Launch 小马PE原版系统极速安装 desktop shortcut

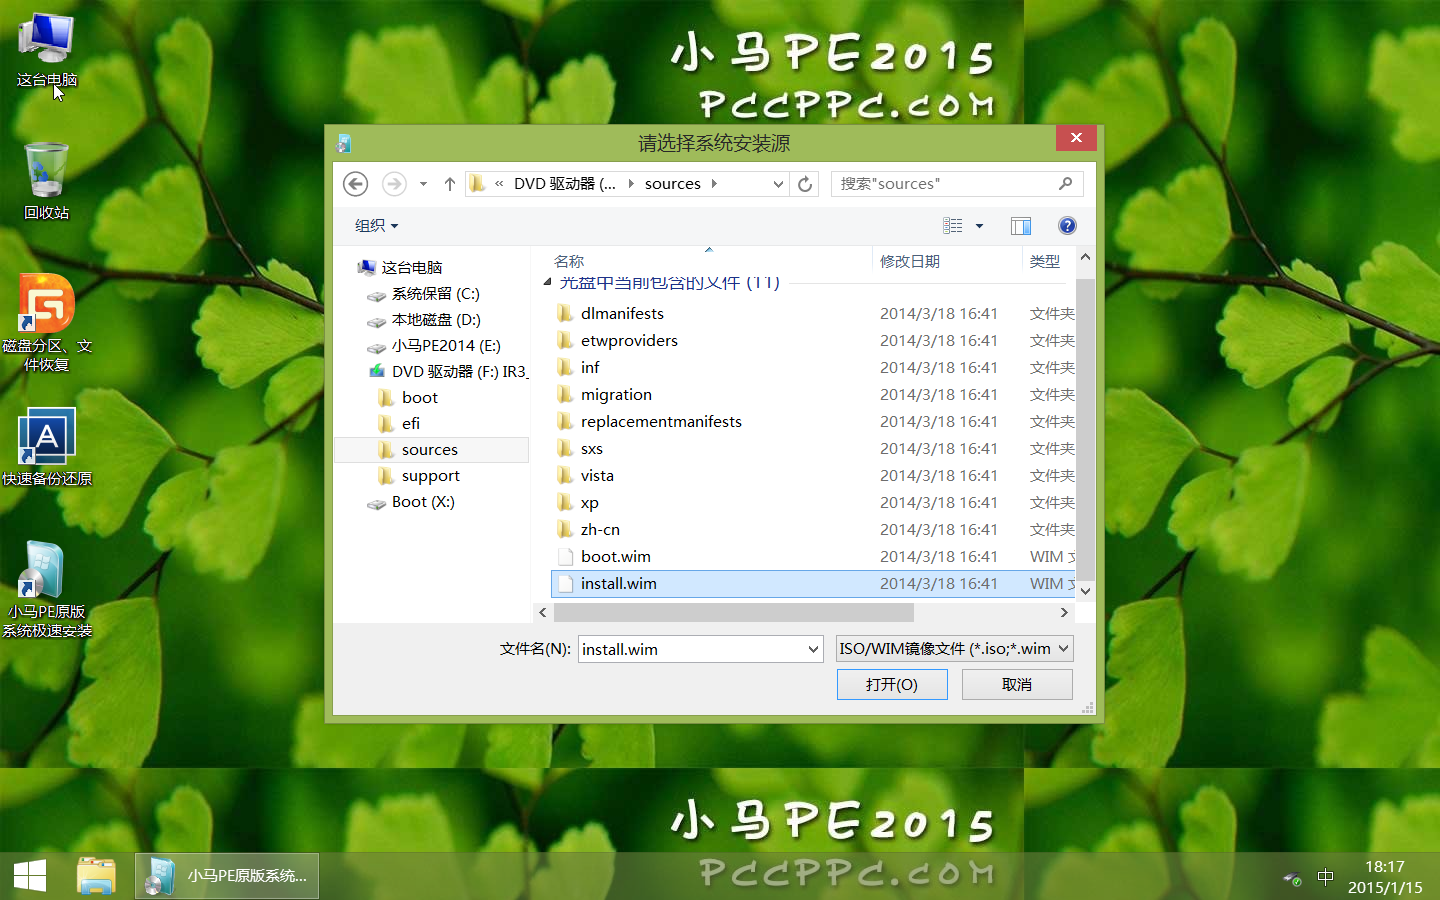click(47, 590)
